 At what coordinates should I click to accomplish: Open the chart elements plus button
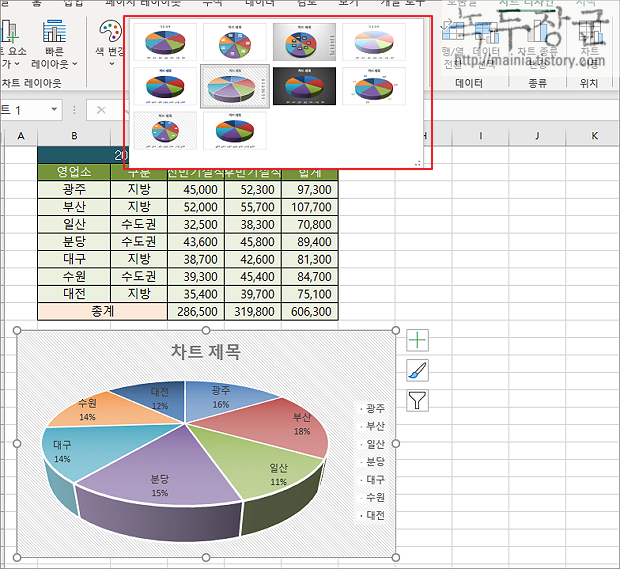click(x=418, y=340)
